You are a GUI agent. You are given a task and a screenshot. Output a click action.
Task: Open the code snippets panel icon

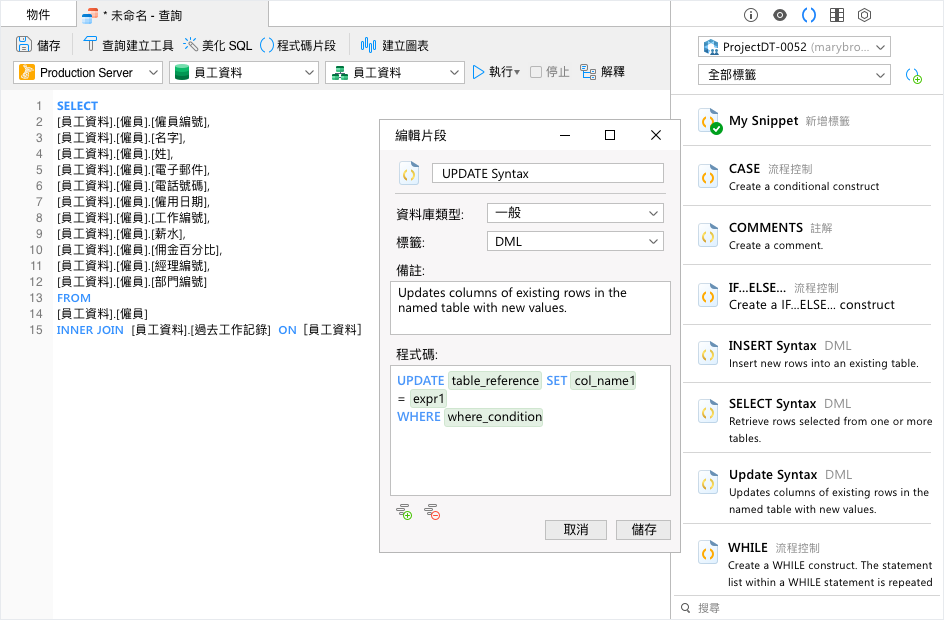point(809,15)
